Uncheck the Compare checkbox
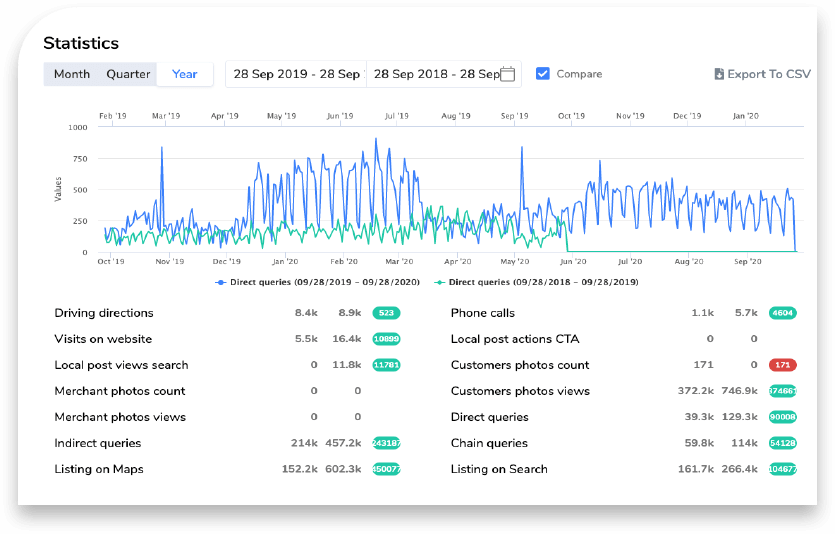Image resolution: width=835 pixels, height=534 pixels. point(543,74)
